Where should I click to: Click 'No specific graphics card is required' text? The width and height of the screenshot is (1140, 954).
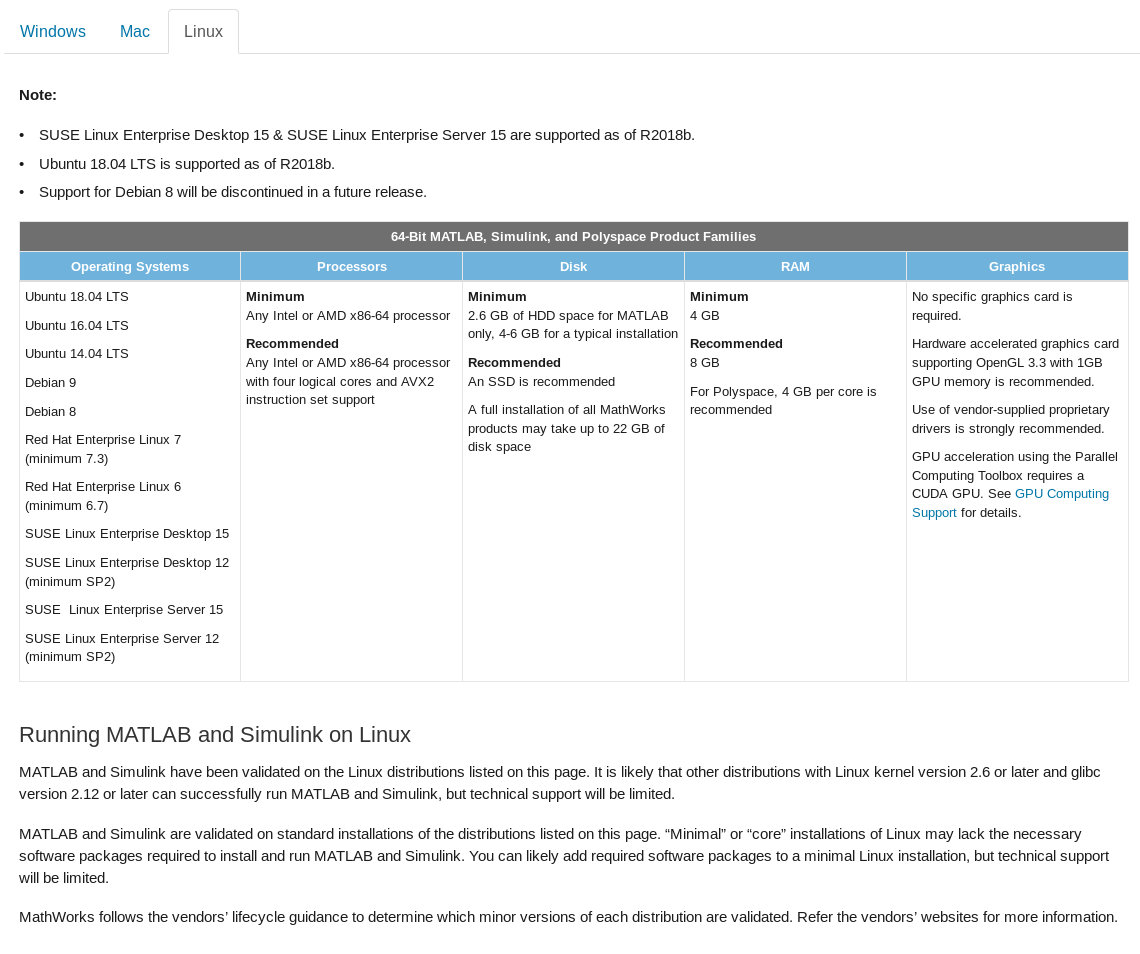coord(992,306)
